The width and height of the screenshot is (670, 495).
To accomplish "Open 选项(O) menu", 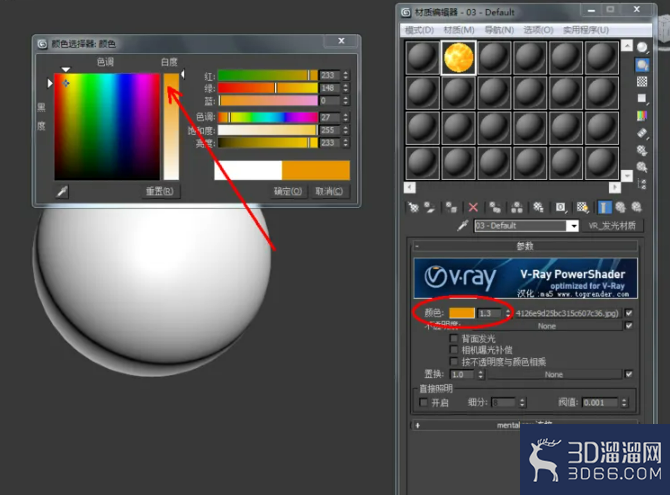I will [538, 30].
